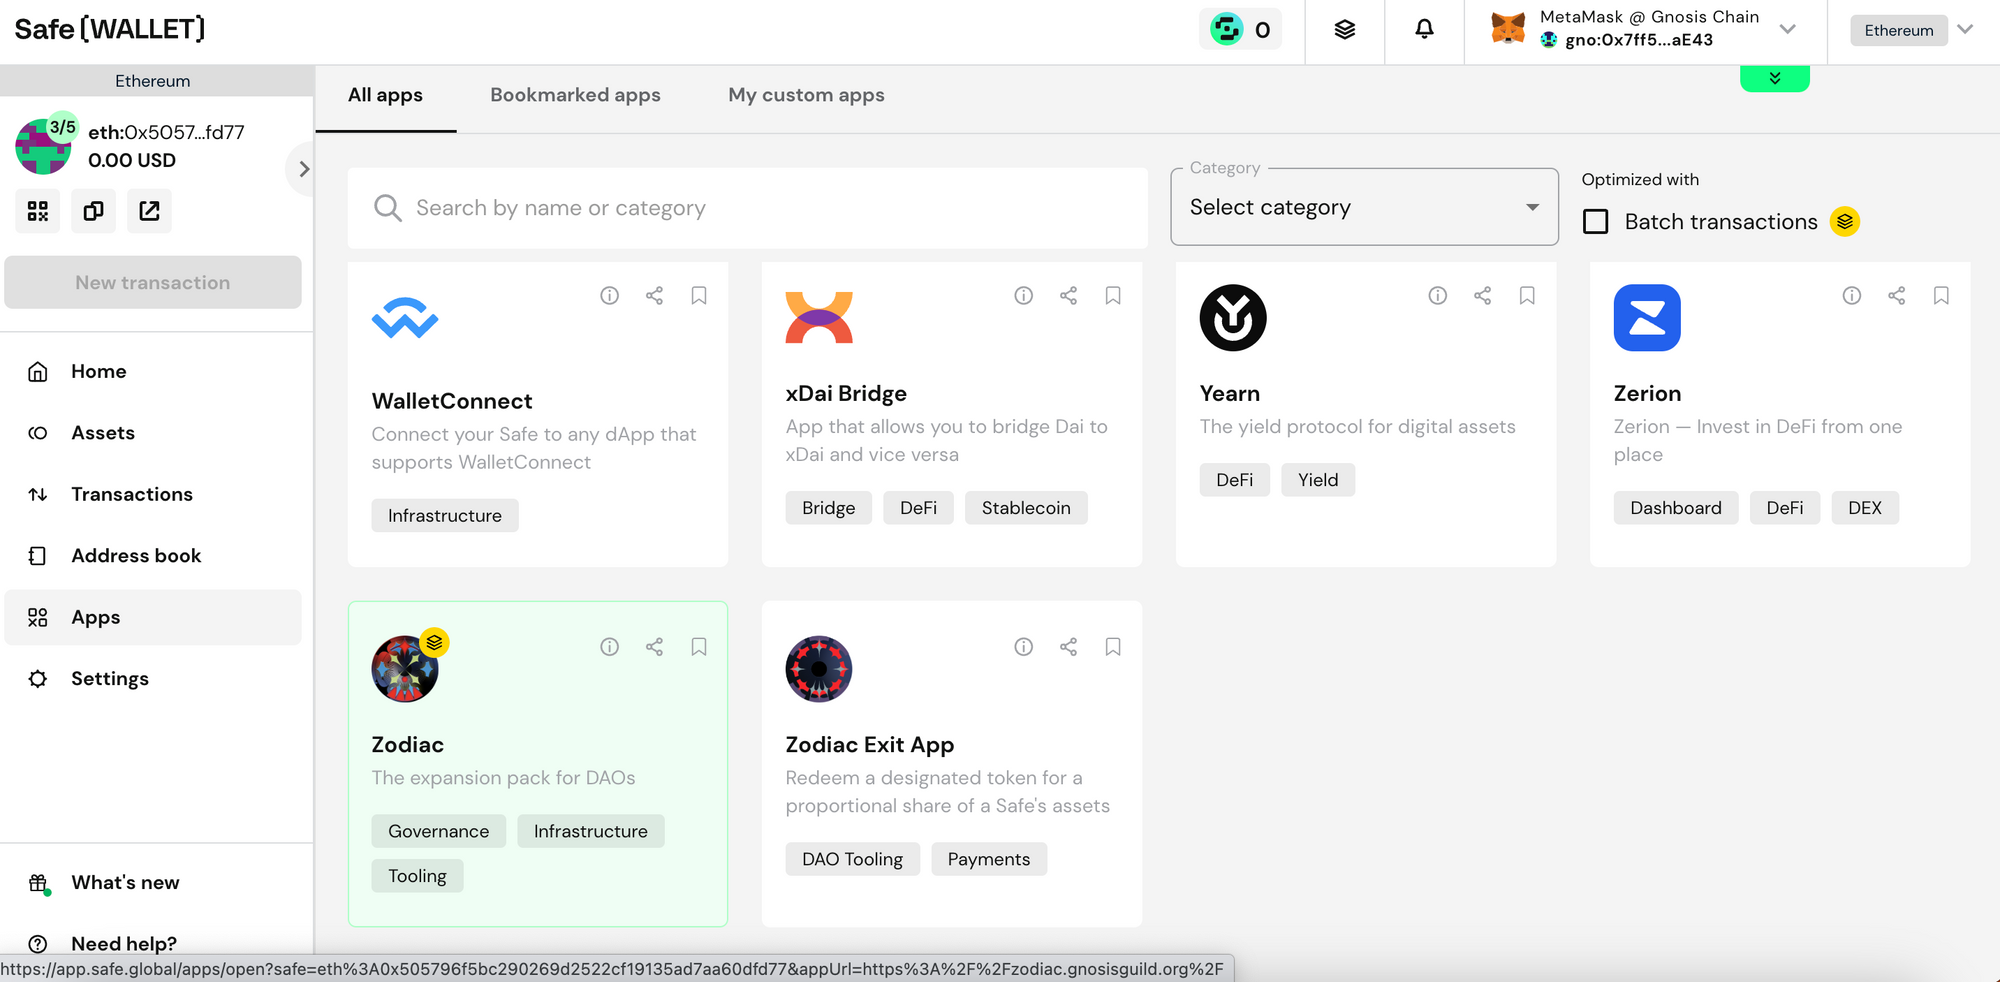Select the Payments tag on Zodiac Exit
2000x982 pixels.
point(989,859)
